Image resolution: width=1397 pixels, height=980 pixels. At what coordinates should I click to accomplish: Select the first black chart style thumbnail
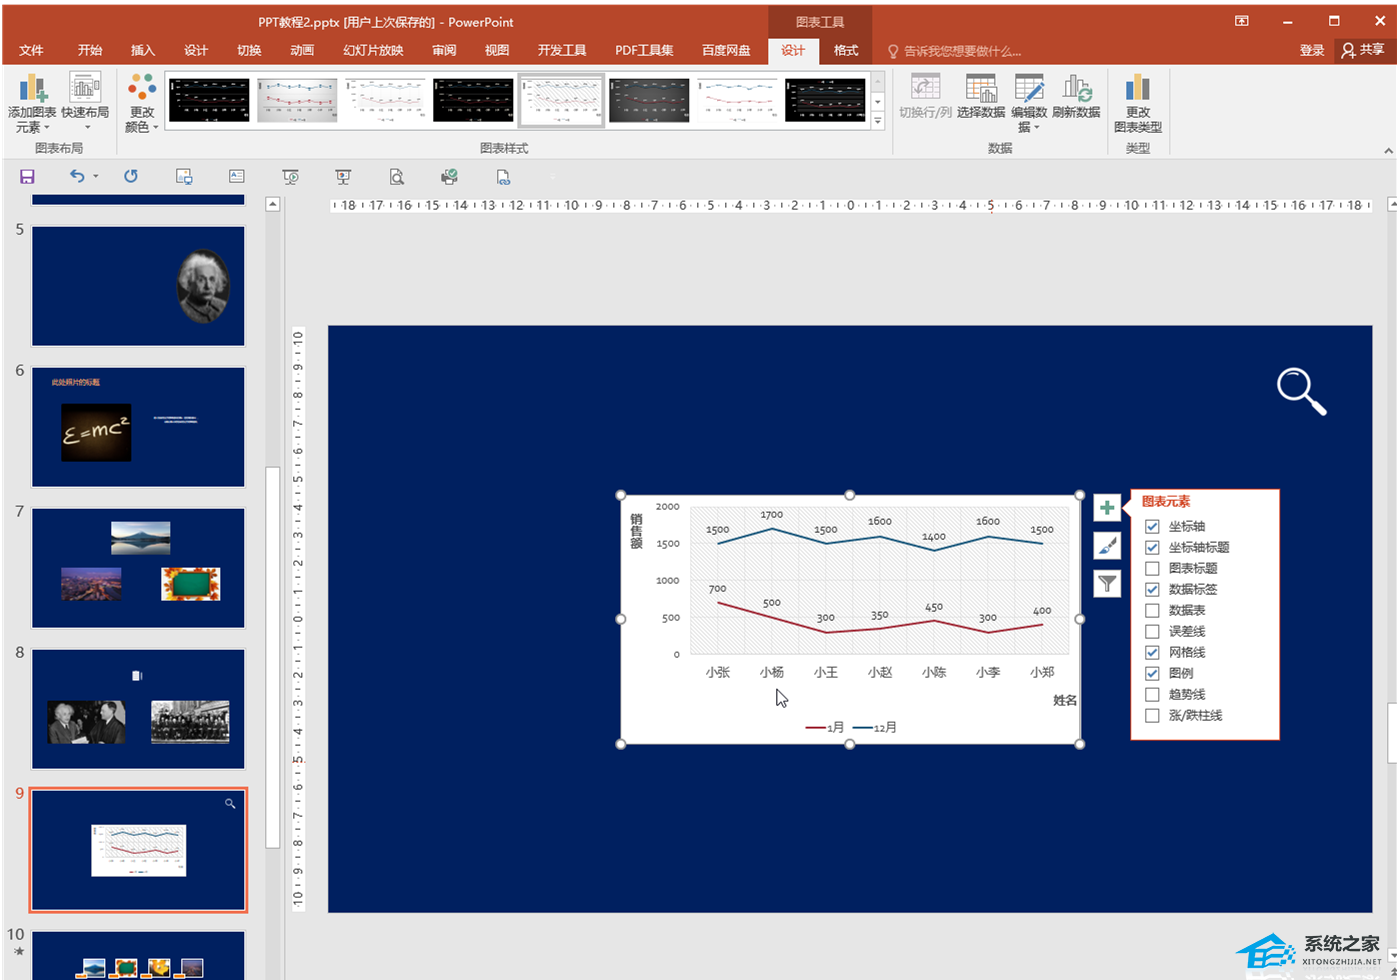209,100
